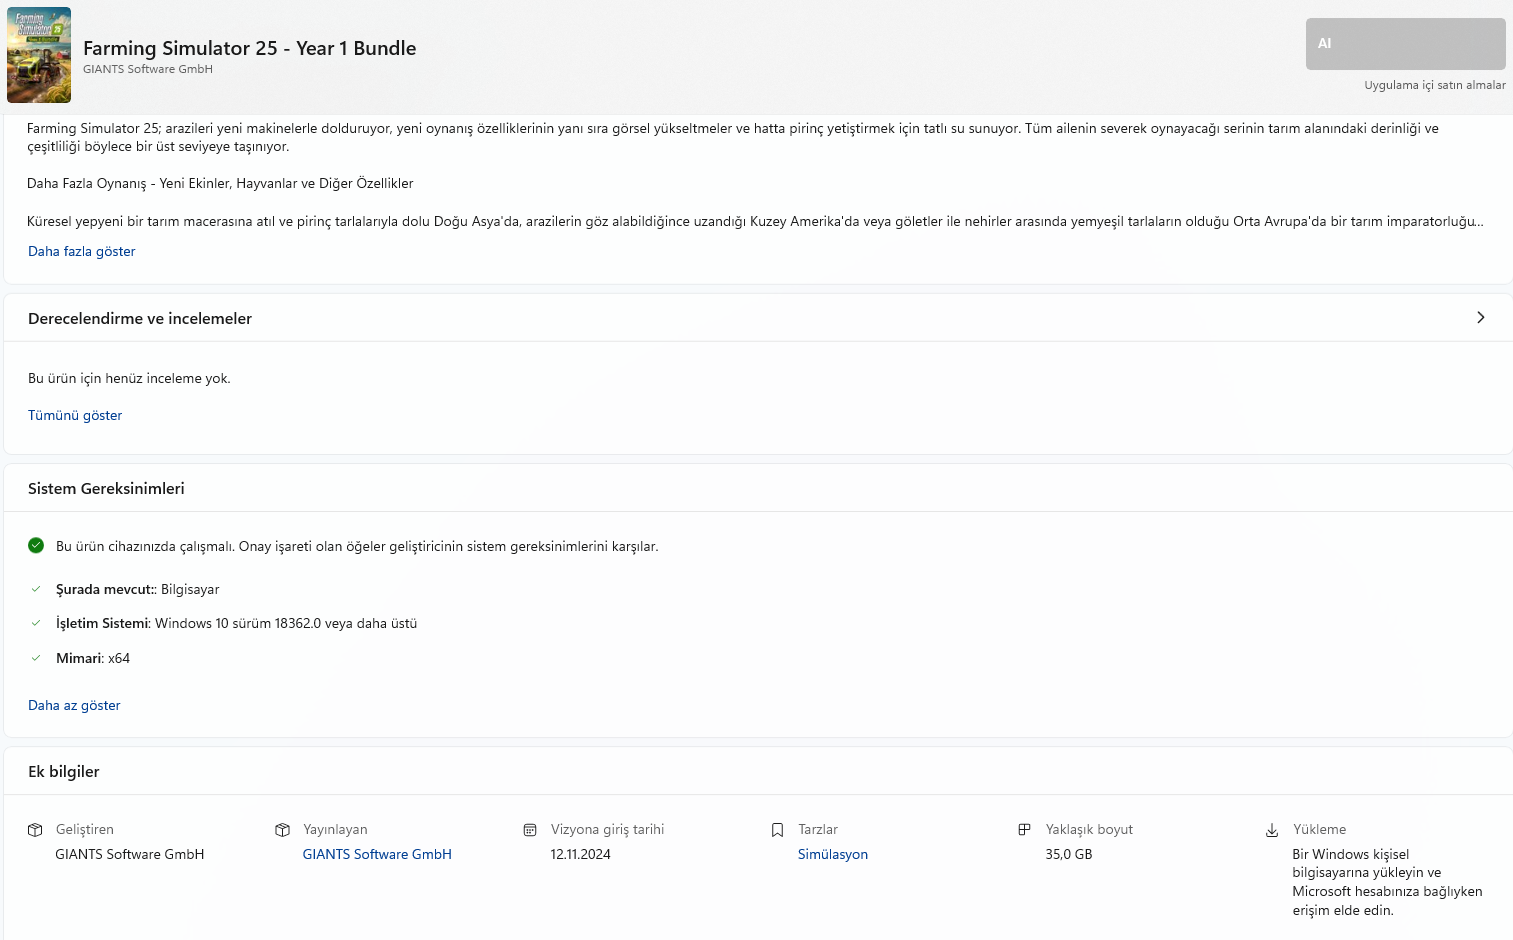Click the Yaklaşık boyut size icon
Screen dimensions: 1513x940
click(1024, 830)
